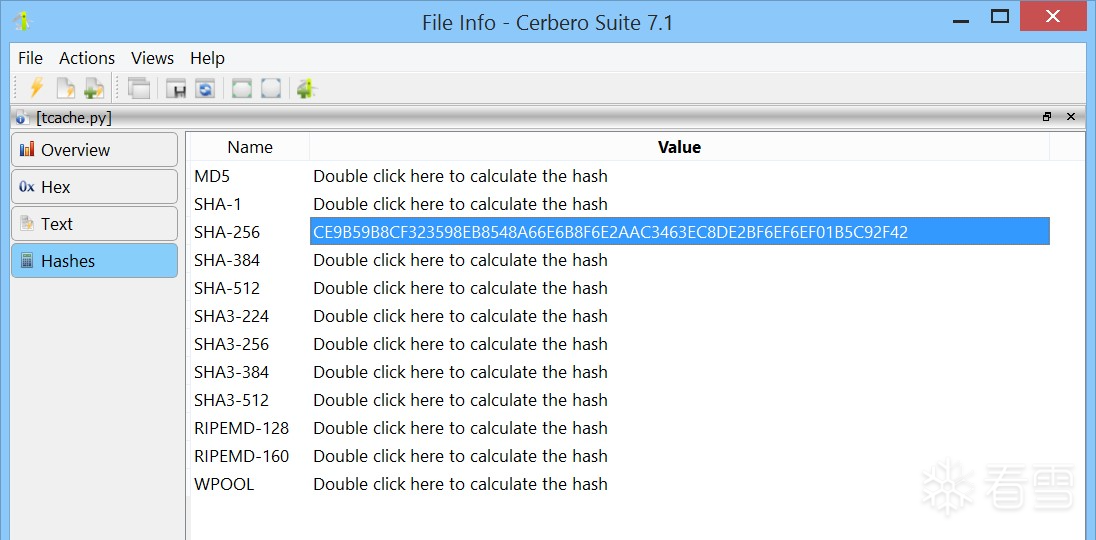Image resolution: width=1096 pixels, height=540 pixels.
Task: Click the document with lightning bolt icon
Action: tap(65, 88)
